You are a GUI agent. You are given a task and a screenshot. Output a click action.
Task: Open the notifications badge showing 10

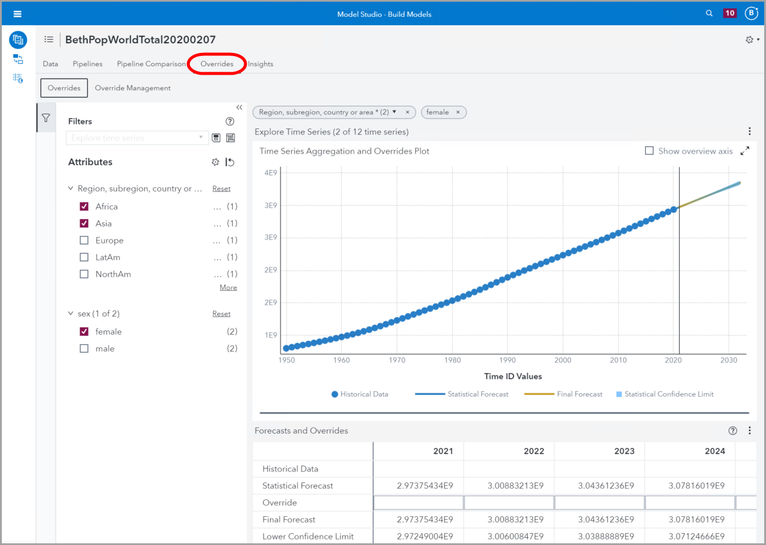(730, 13)
